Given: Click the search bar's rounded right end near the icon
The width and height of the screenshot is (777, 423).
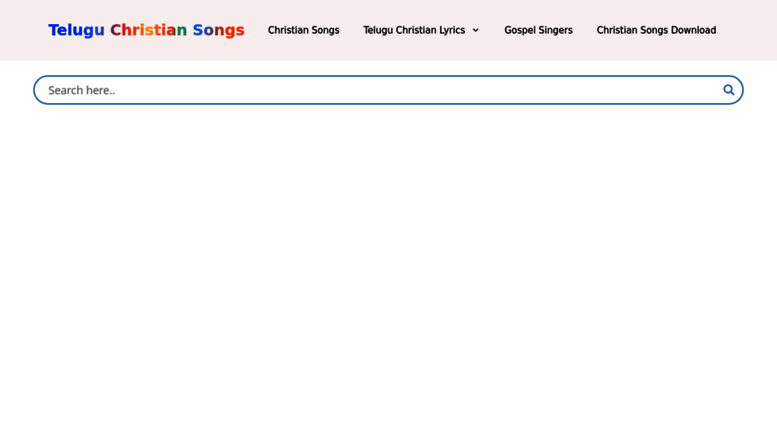Looking at the screenshot, I should coord(738,90).
